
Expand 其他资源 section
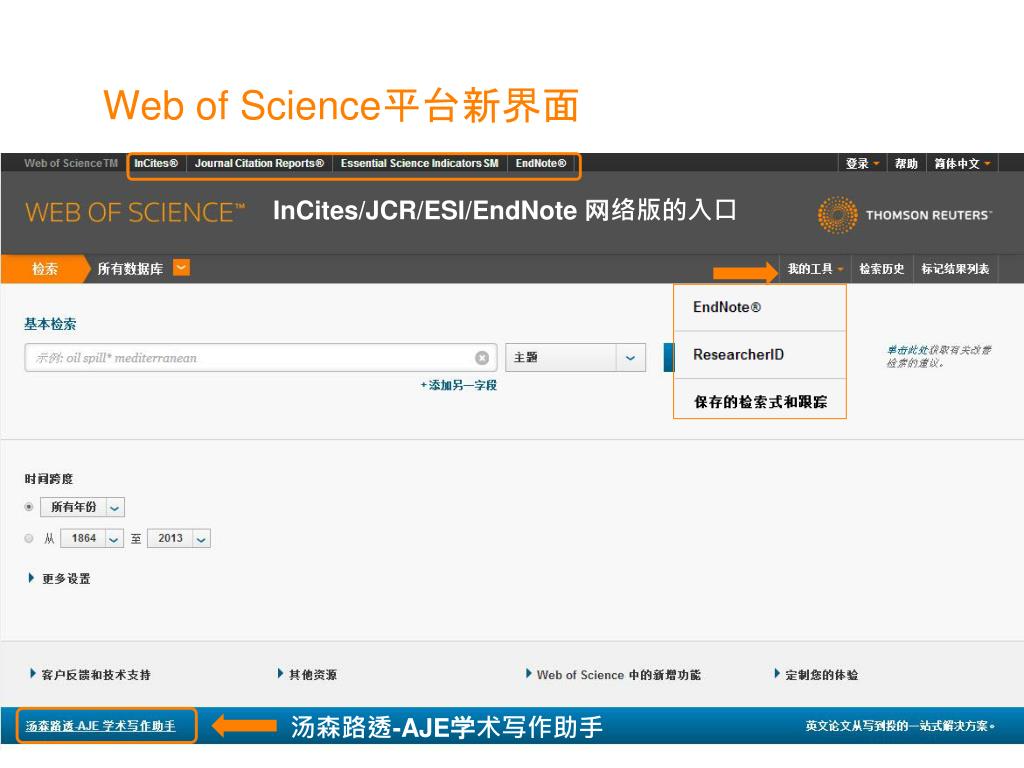click(x=307, y=675)
